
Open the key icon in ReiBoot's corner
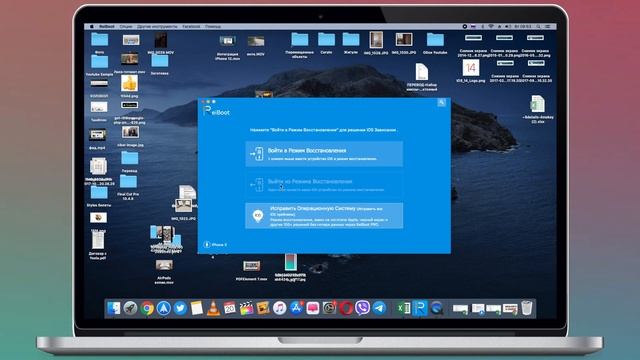pos(441,102)
